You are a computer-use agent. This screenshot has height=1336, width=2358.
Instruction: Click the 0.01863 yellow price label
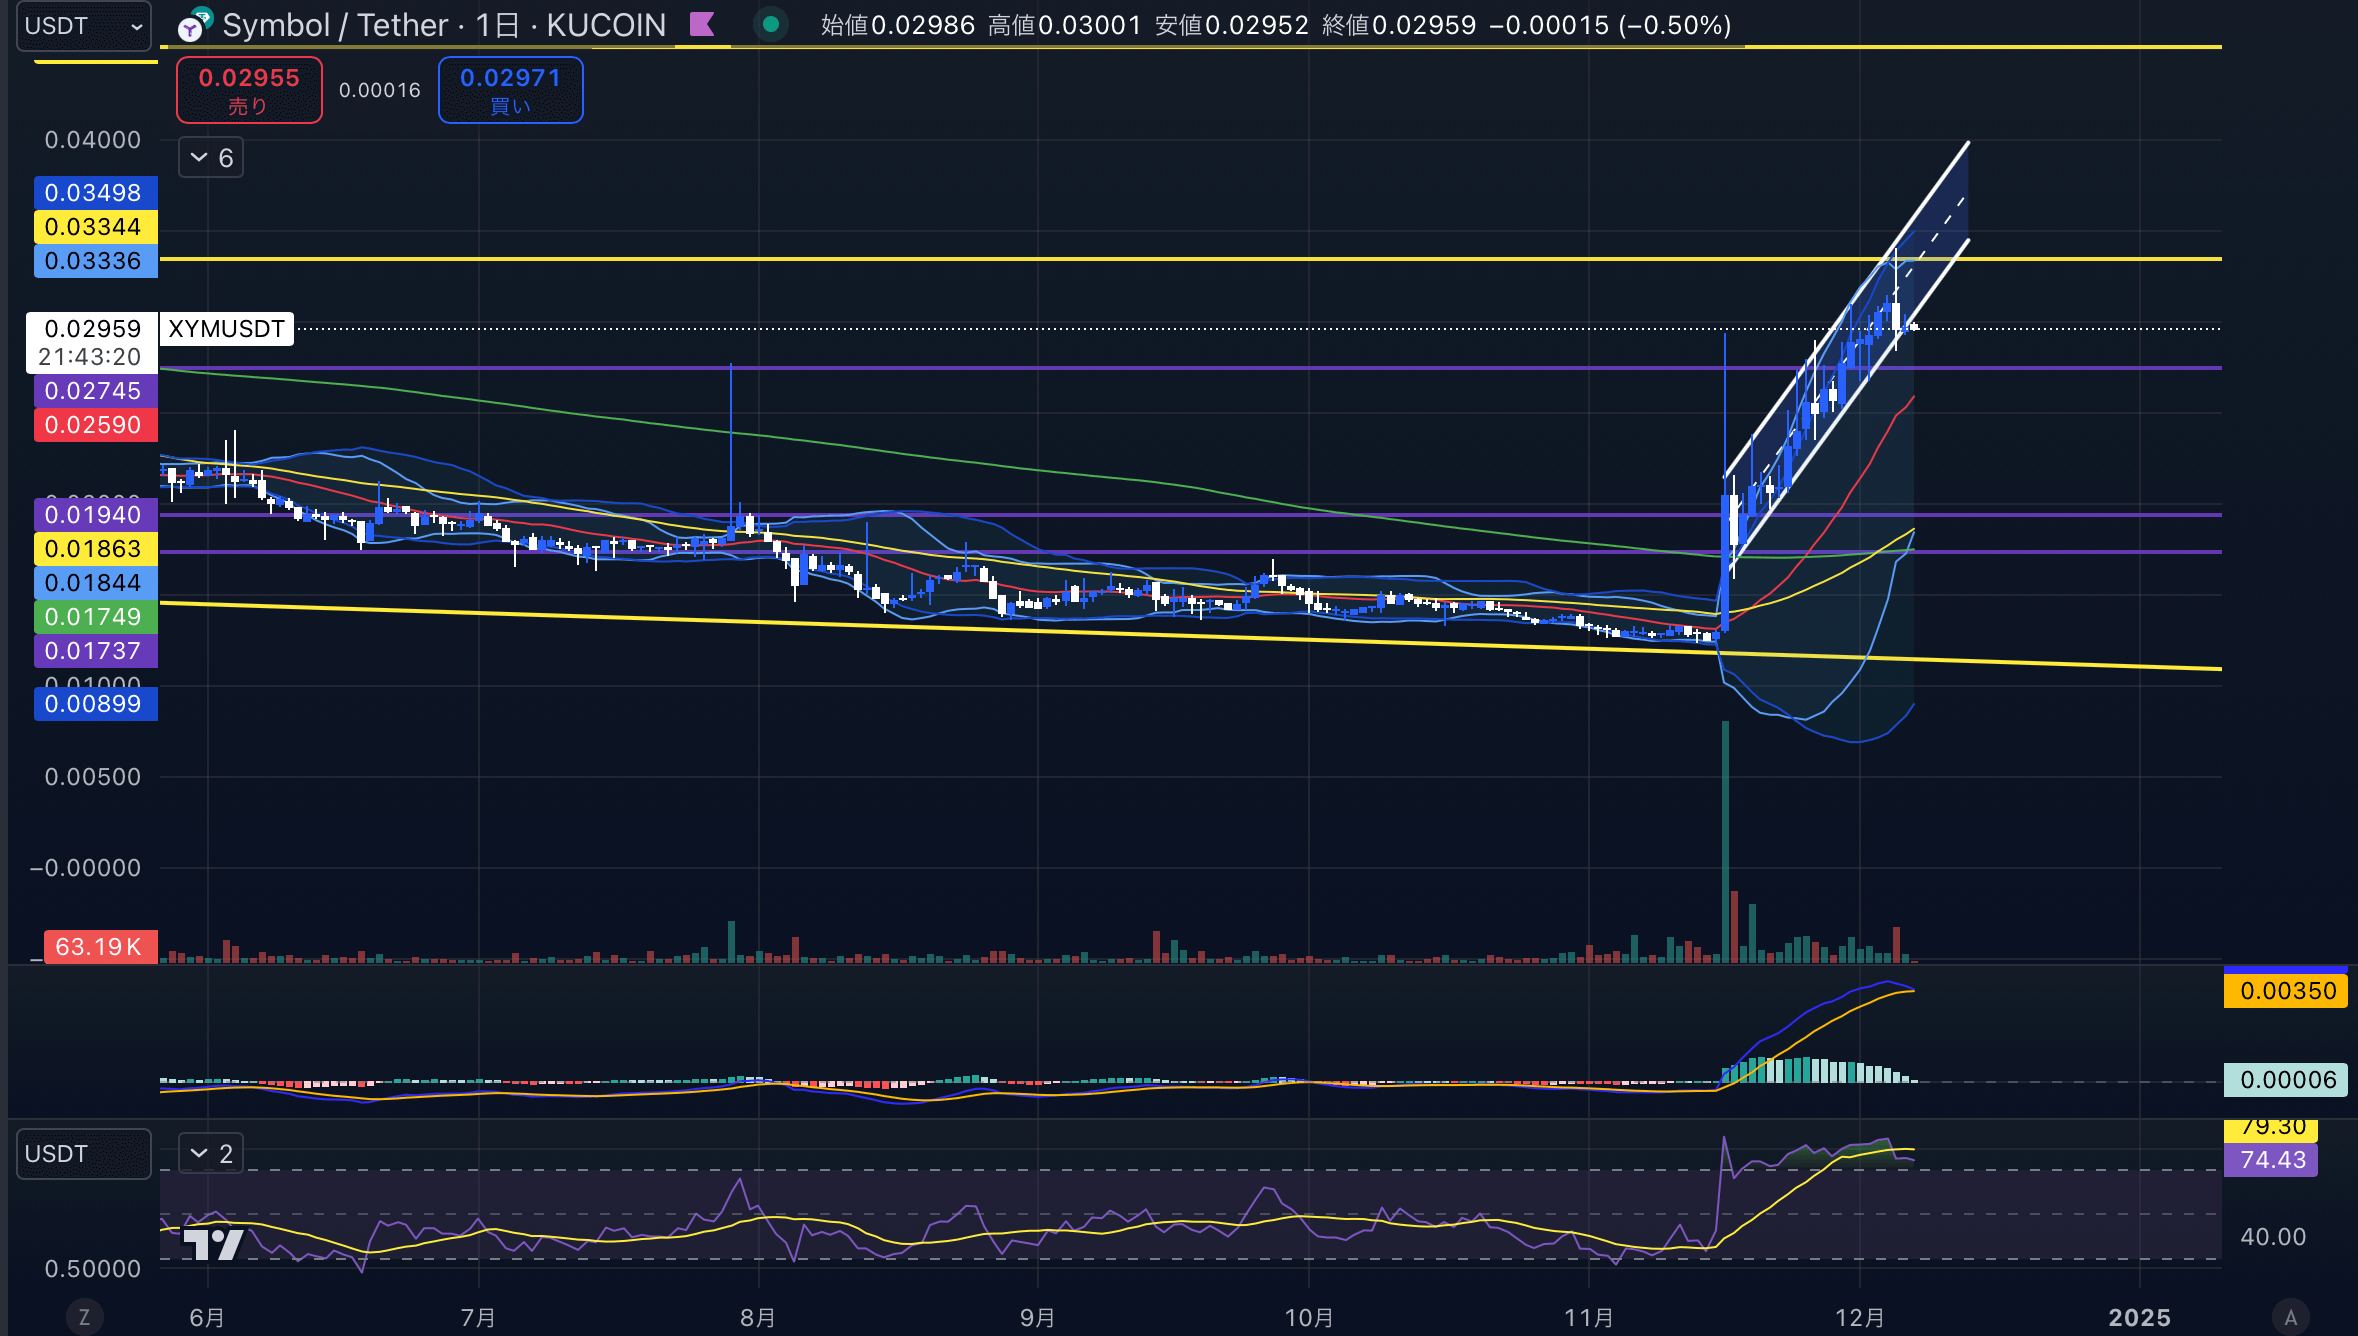(x=95, y=549)
